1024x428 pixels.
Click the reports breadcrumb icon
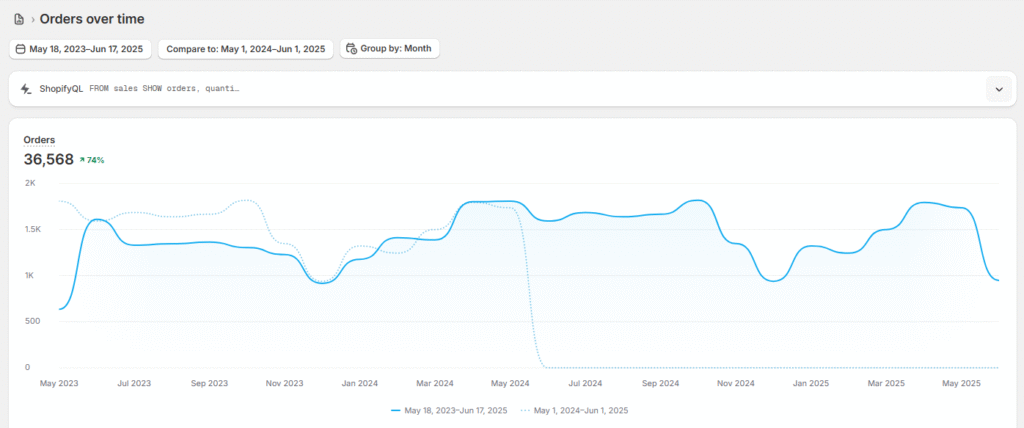[x=19, y=19]
